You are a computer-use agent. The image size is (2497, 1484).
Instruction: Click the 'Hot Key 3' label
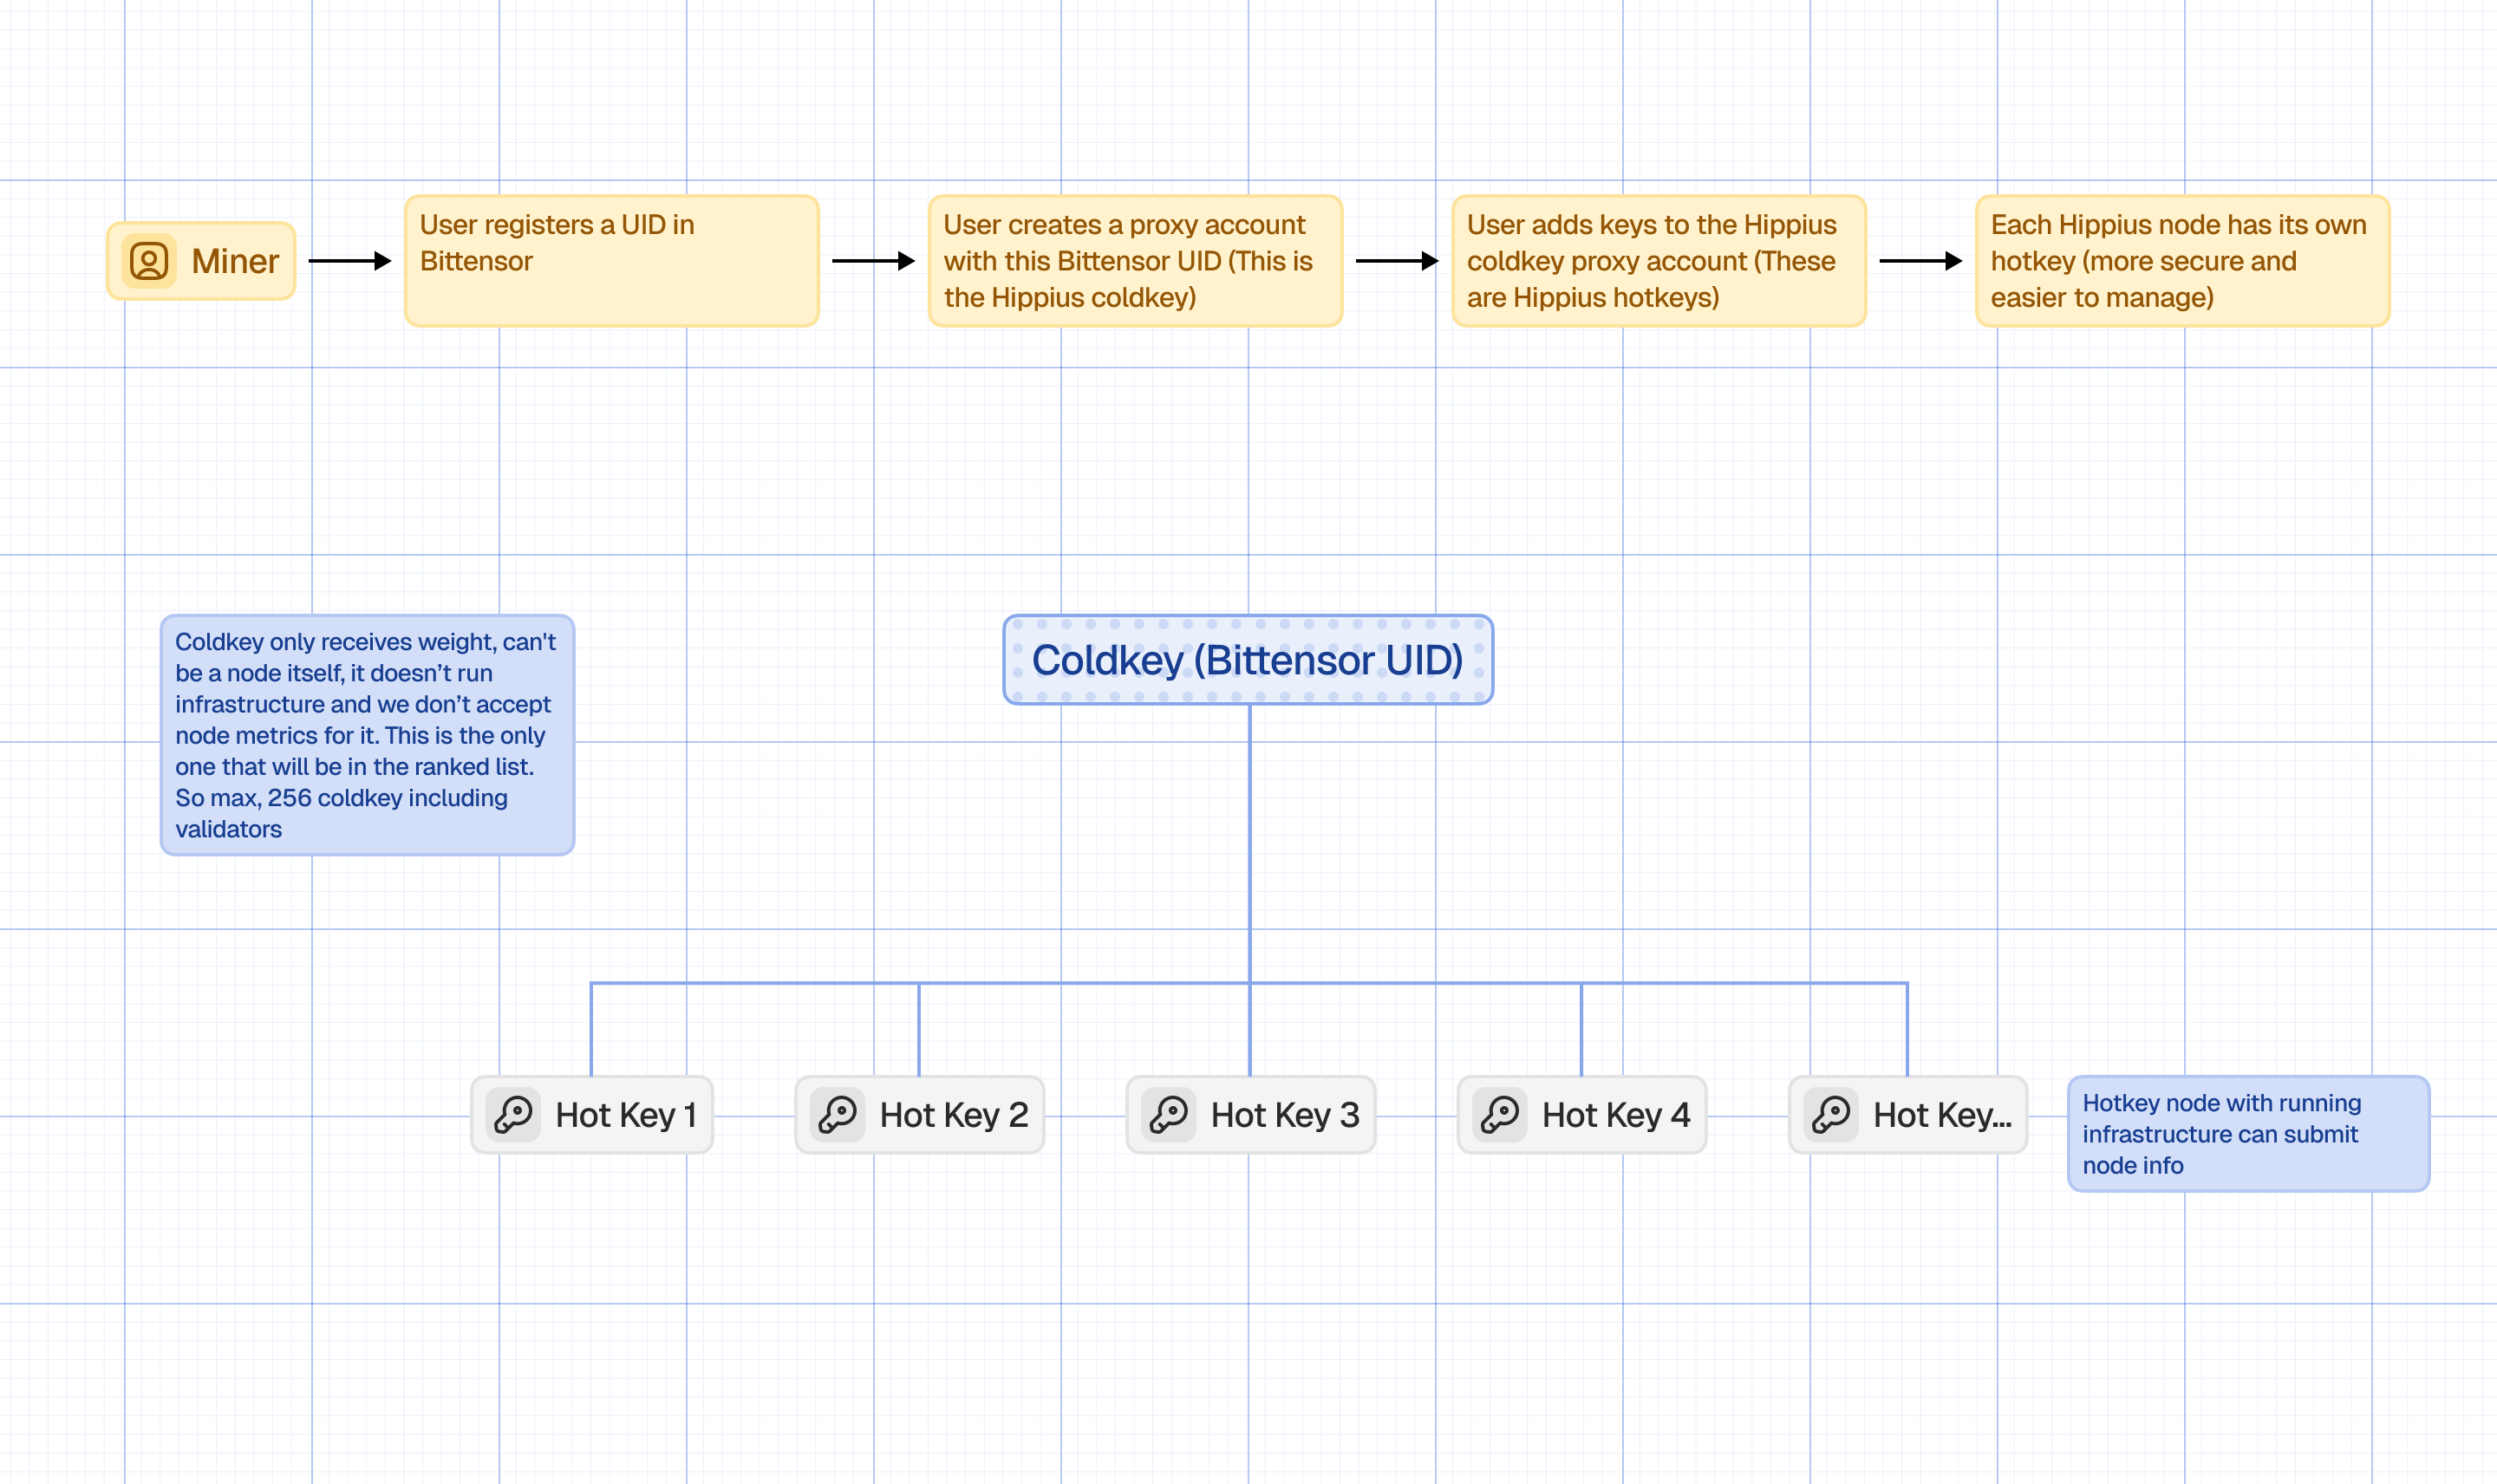point(1285,1114)
